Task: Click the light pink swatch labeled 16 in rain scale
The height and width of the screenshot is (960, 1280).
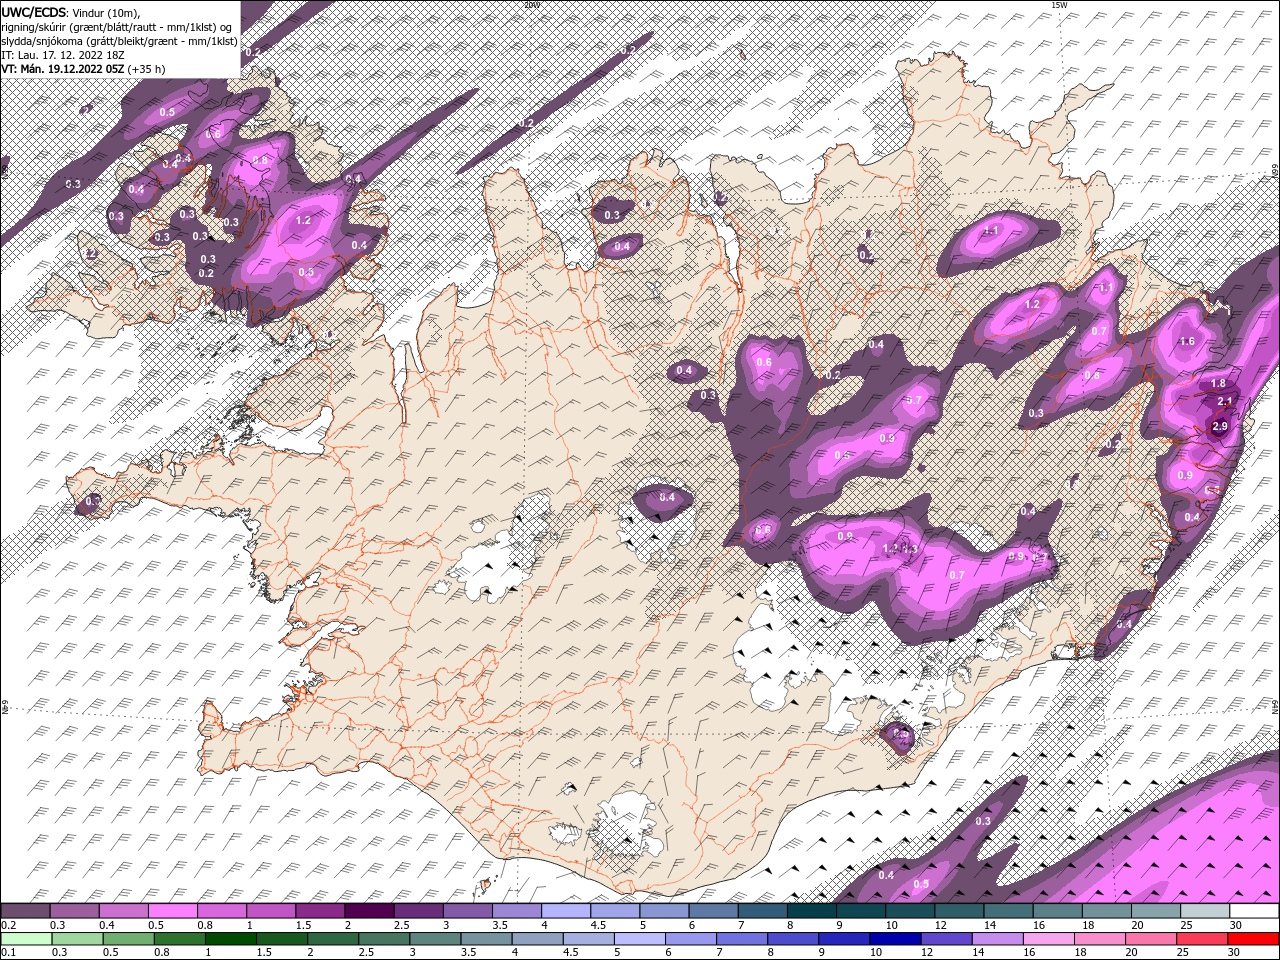Action: point(1047,938)
